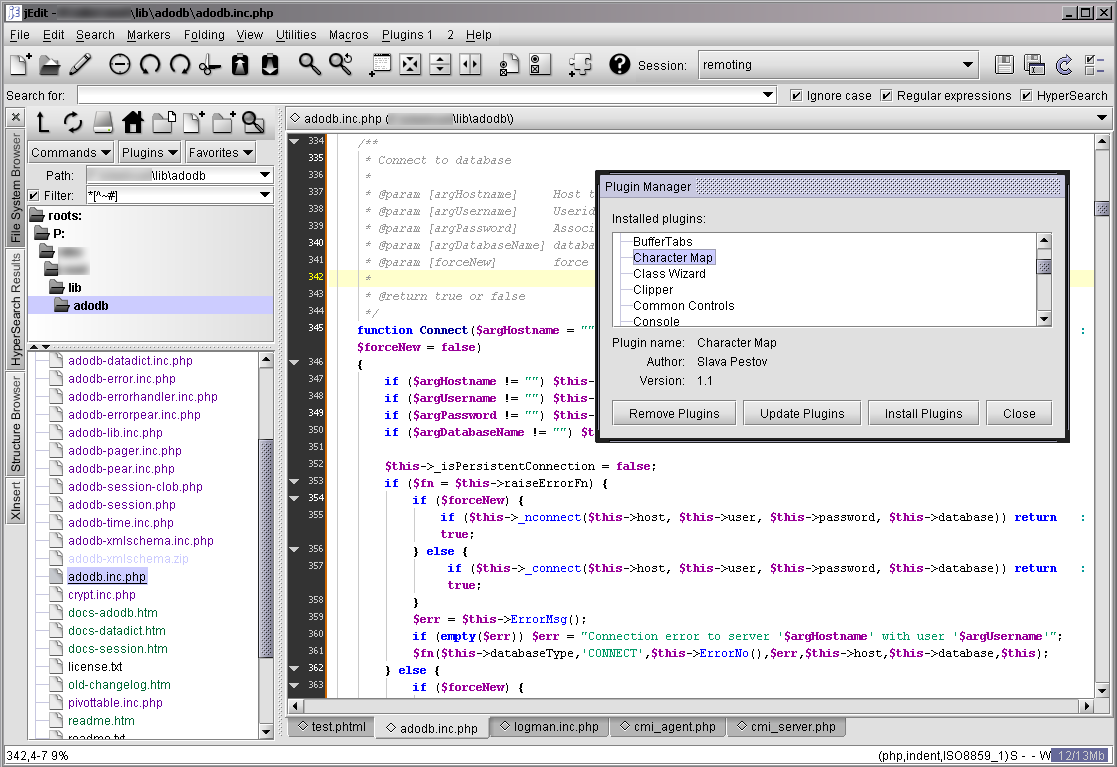Open the plugin manager puzzle icon

click(x=580, y=65)
